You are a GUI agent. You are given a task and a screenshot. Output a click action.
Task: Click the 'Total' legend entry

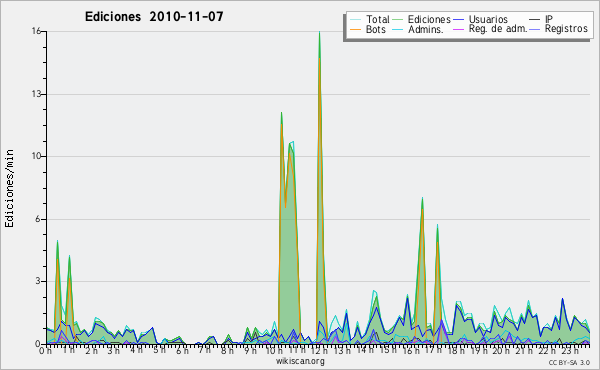tap(370, 19)
